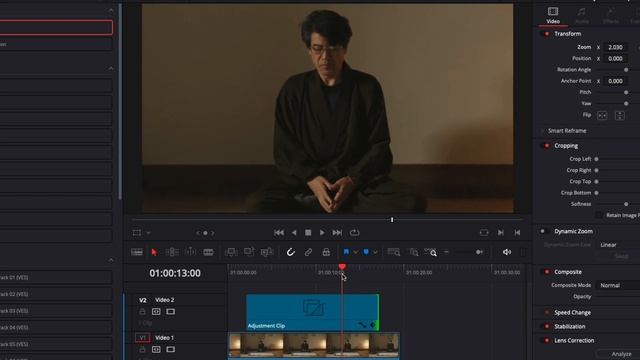Click the go to next edit icon
This screenshot has height=360, width=640.
[x=501, y=233]
